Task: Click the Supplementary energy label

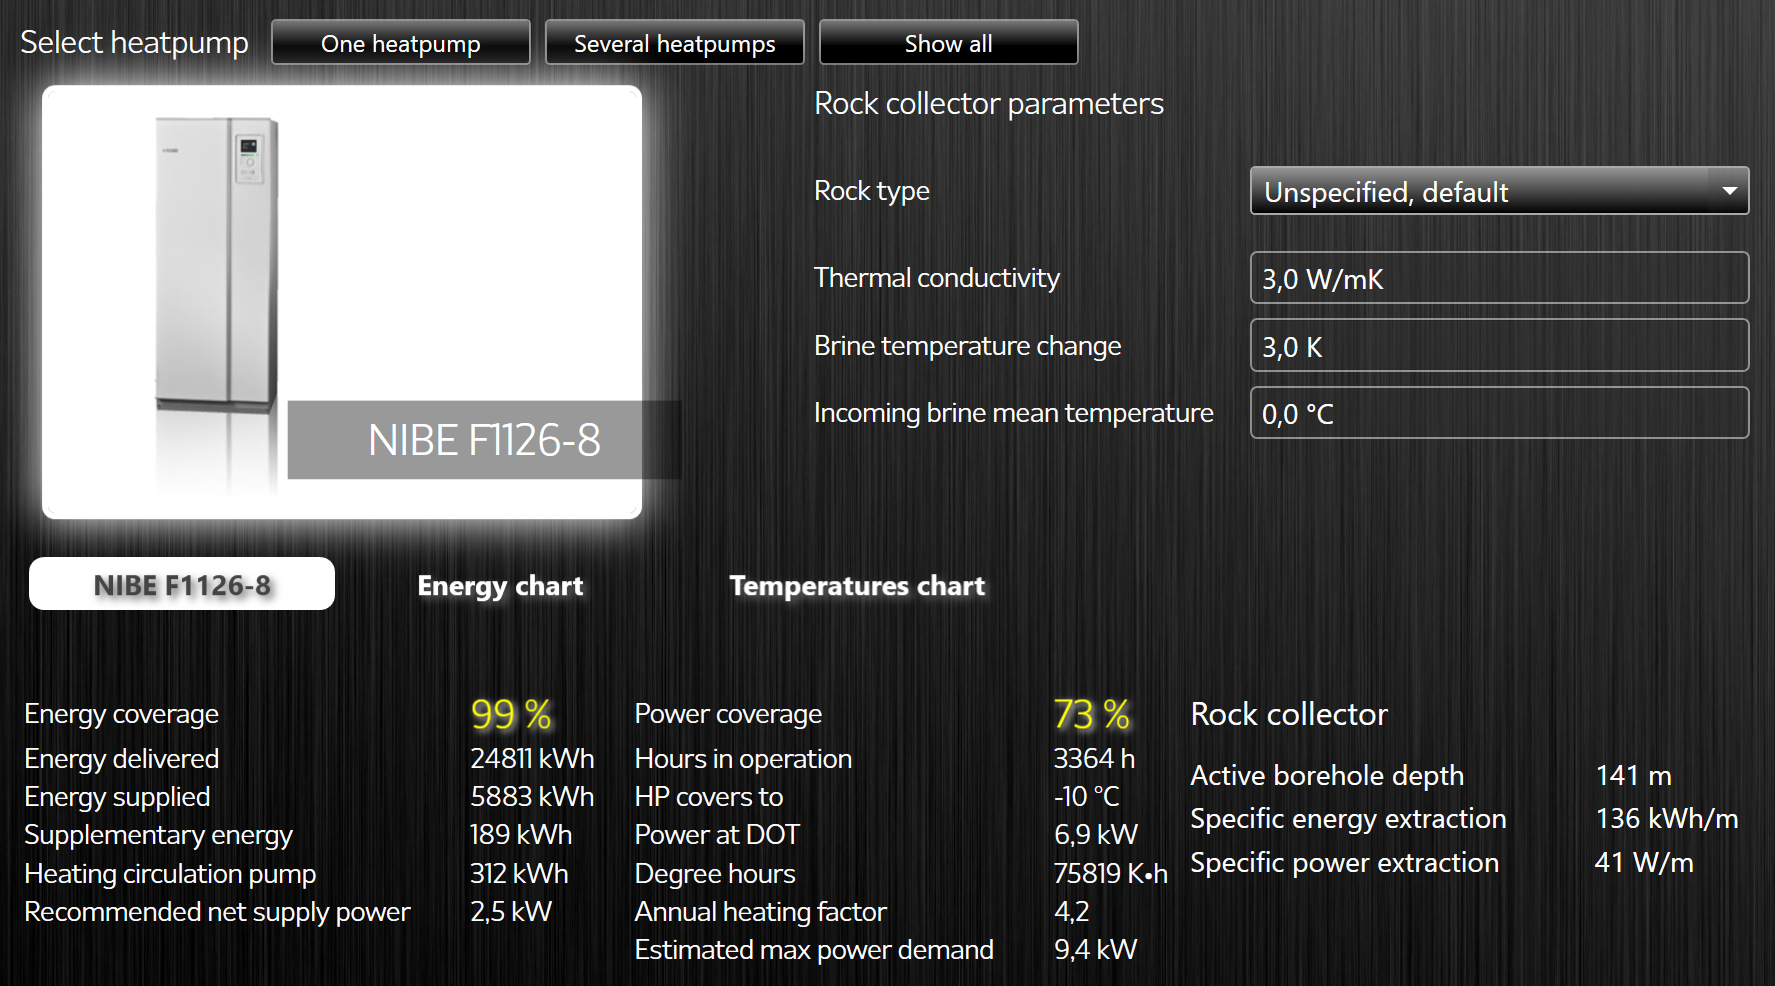Action: [x=158, y=835]
